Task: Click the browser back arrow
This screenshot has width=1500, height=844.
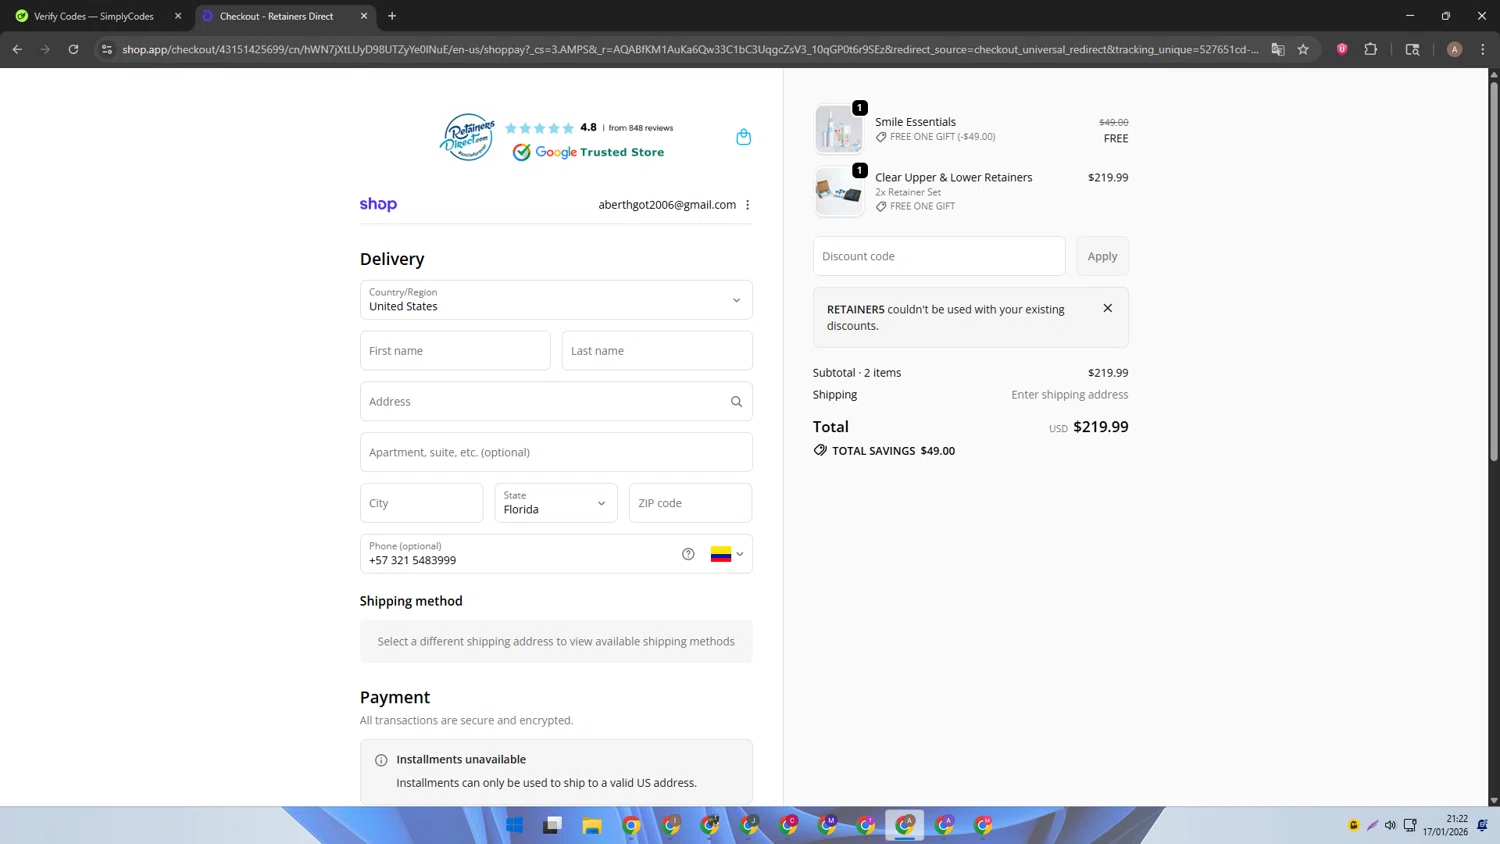Action: coord(17,49)
